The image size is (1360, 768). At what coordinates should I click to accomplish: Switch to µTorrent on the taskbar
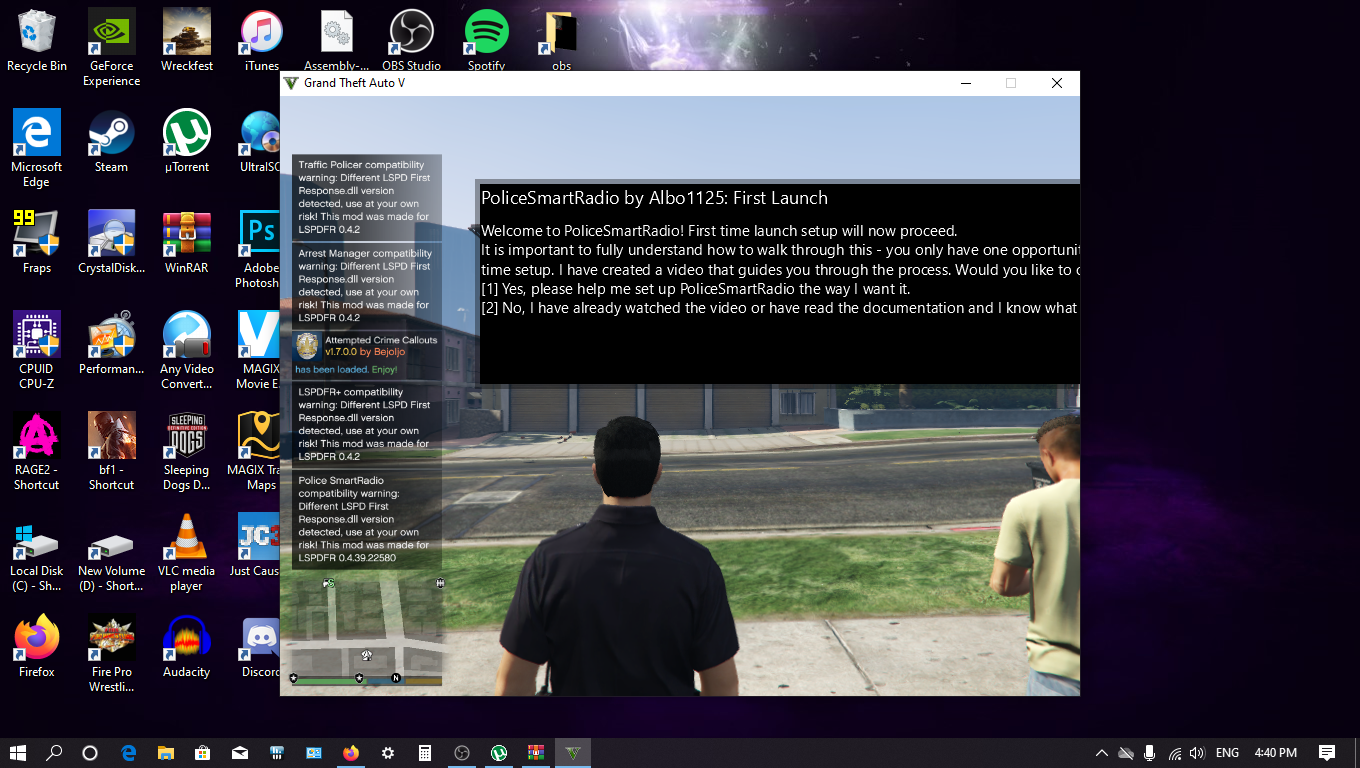[x=499, y=753]
